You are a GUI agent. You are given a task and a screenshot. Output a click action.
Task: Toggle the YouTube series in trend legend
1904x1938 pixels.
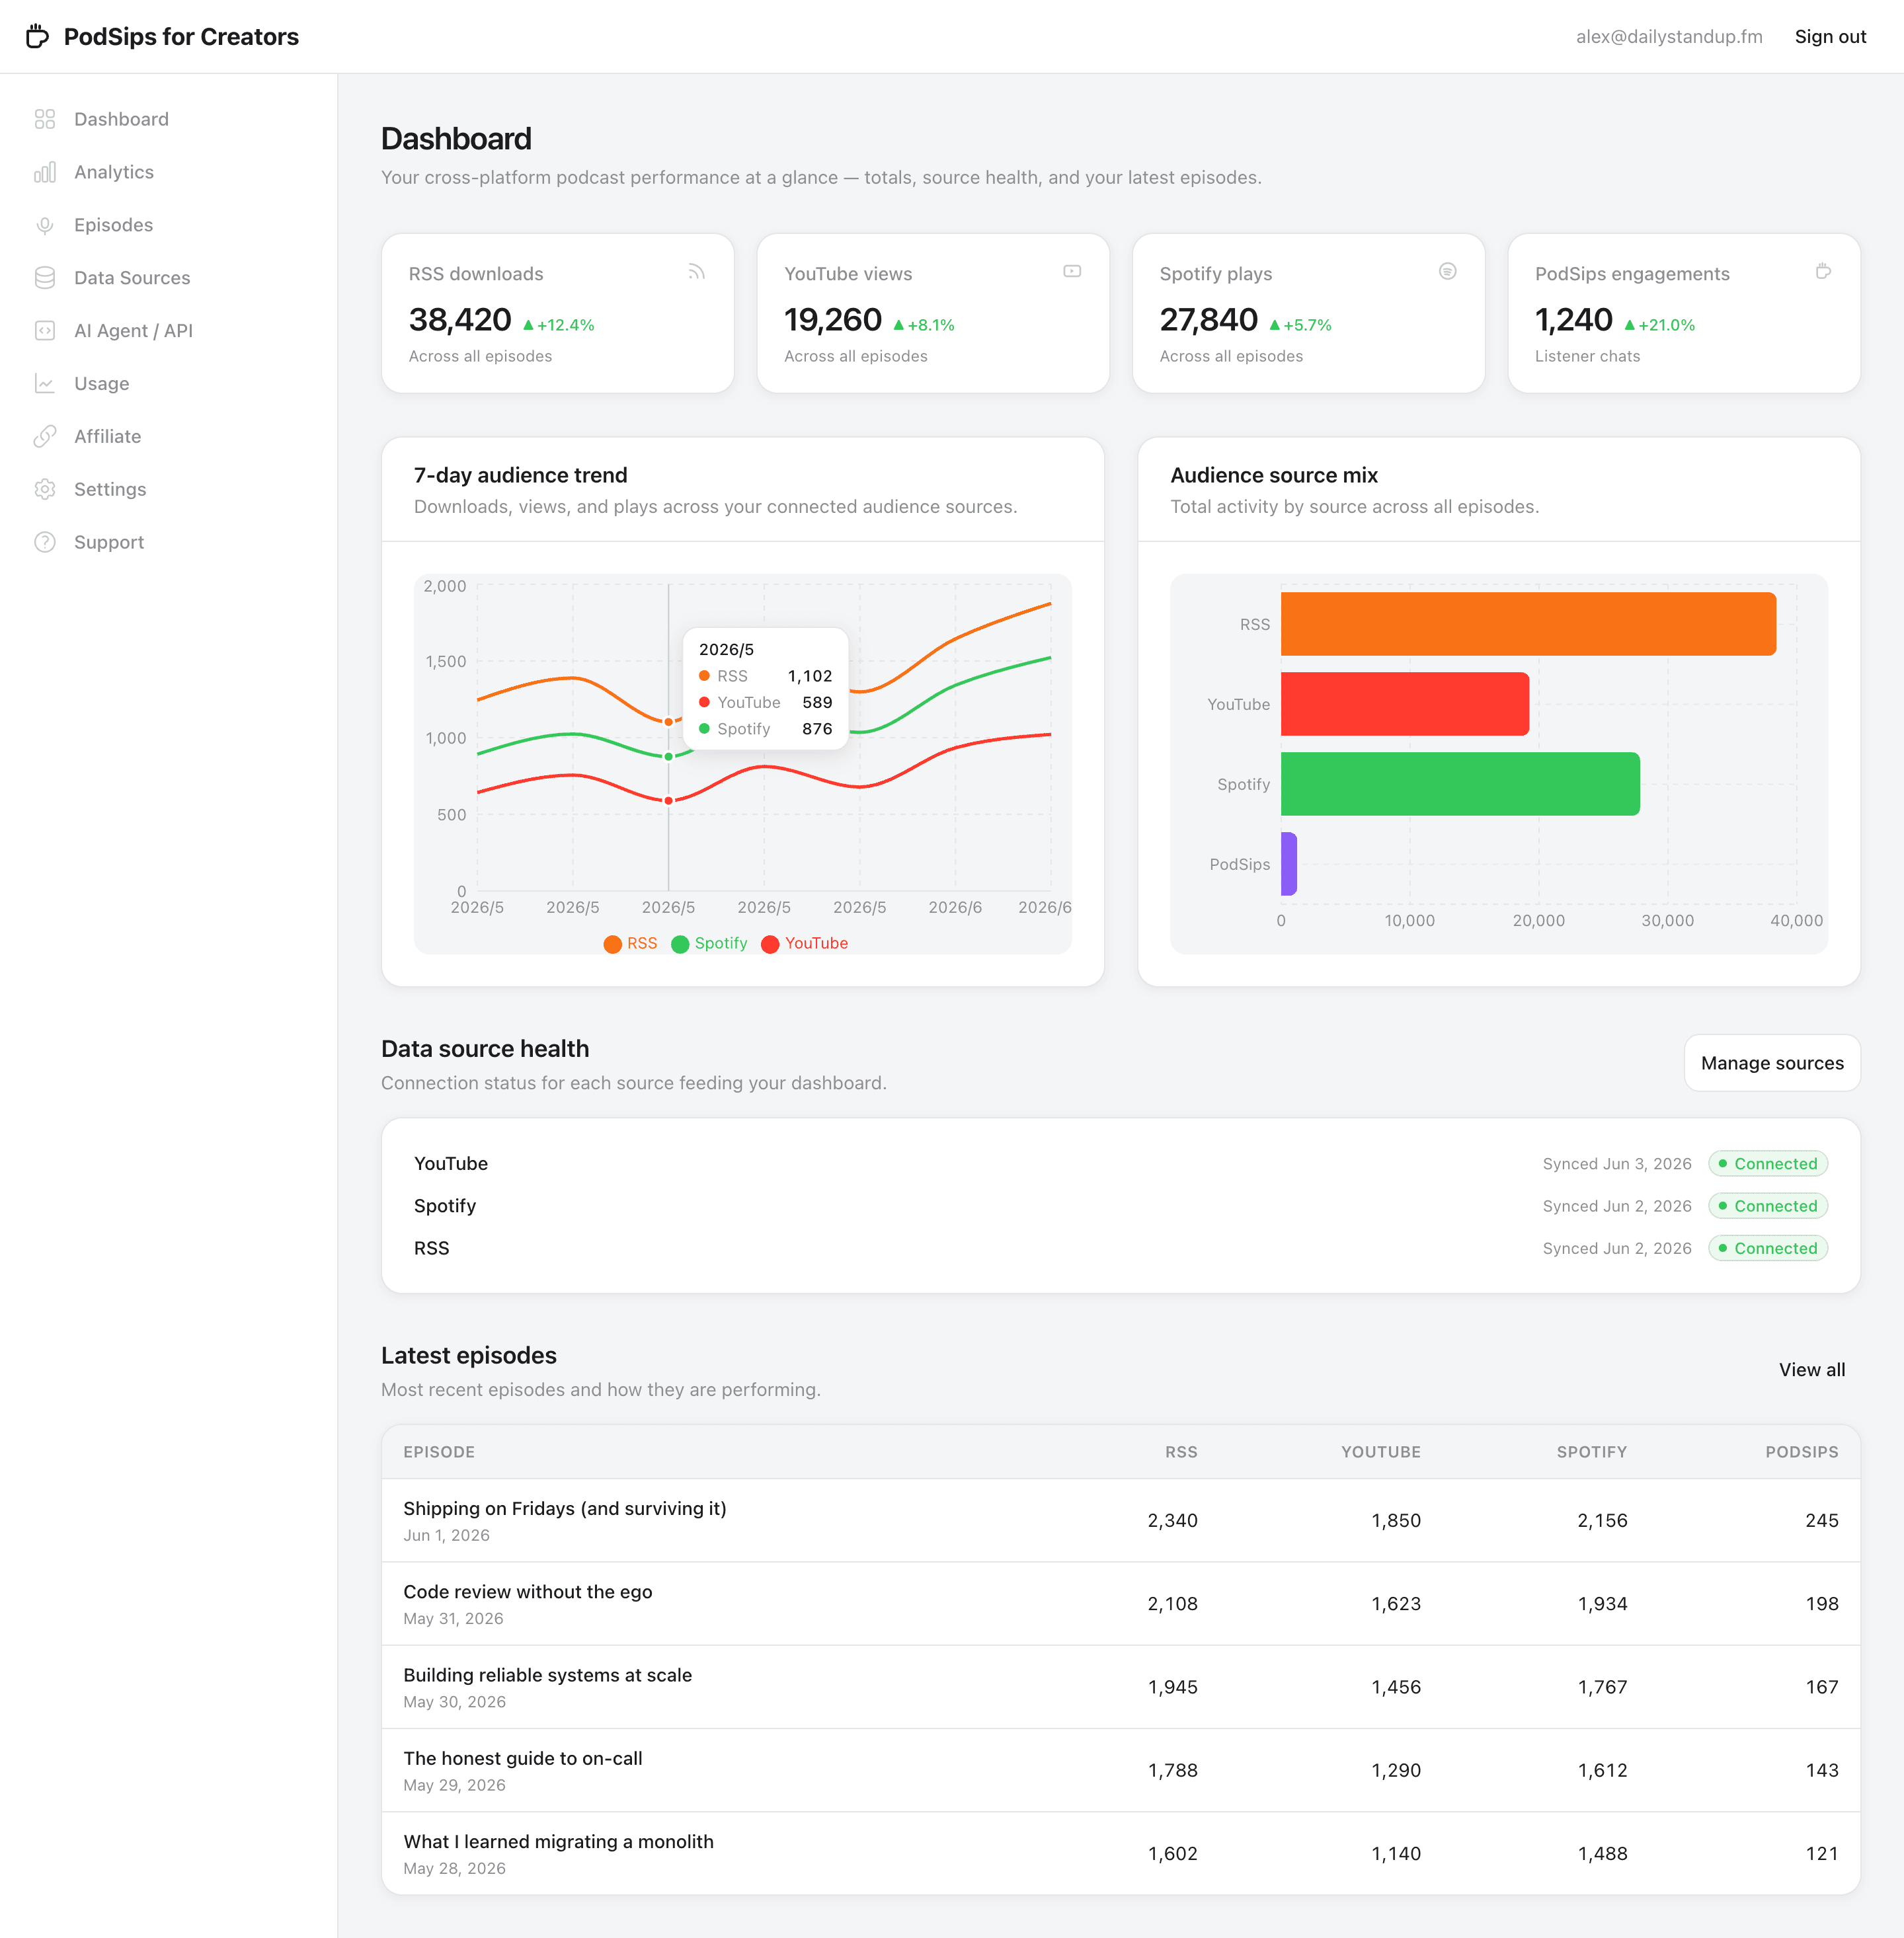[x=804, y=943]
